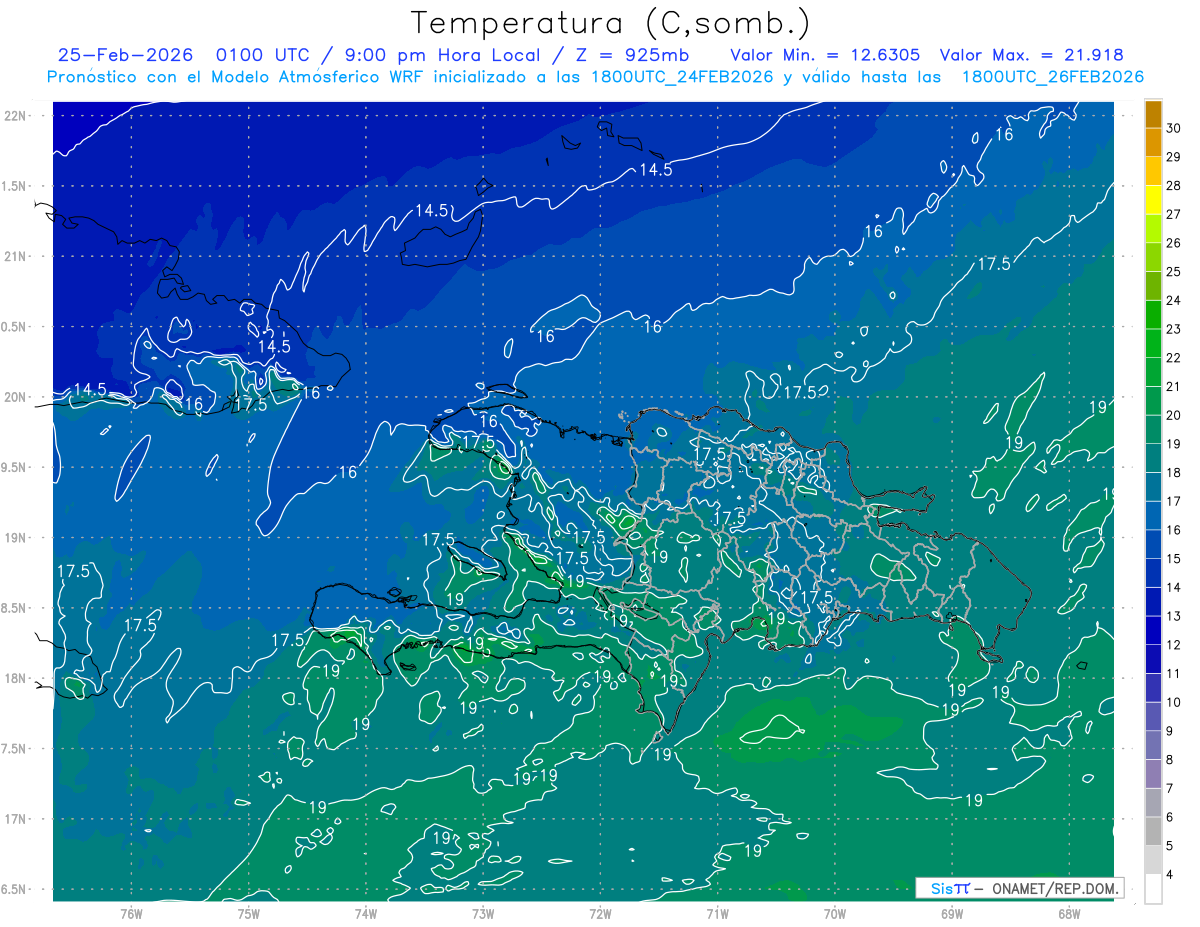Click the legend scale value '30'
The height and width of the screenshot is (927, 1200).
pos(1173,128)
